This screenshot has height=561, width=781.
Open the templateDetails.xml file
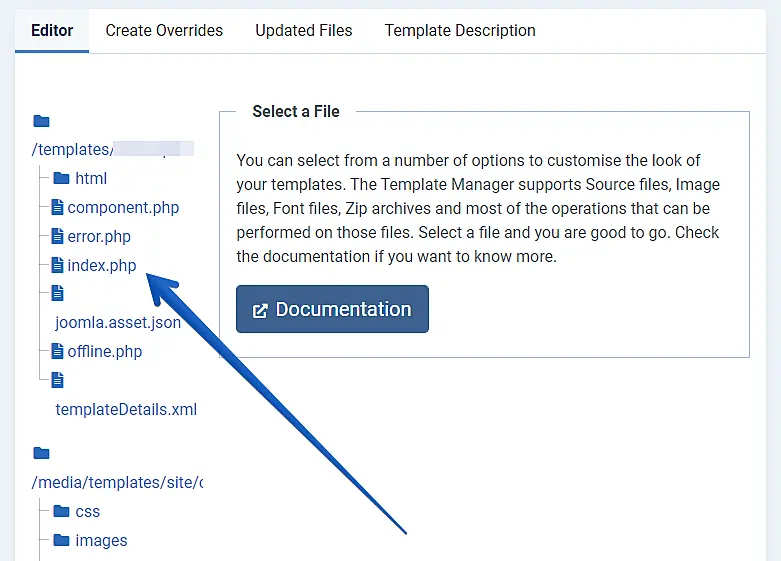[x=126, y=410]
